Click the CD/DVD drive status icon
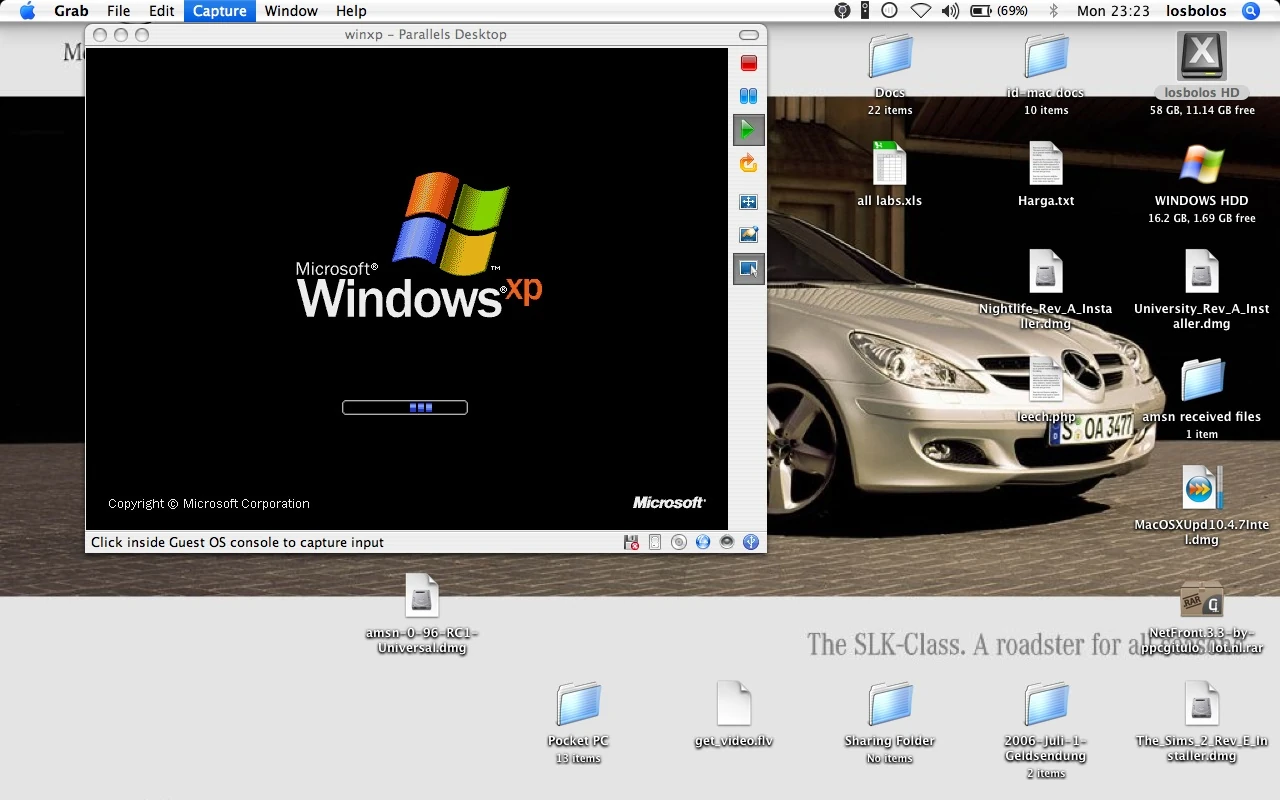 click(x=679, y=542)
